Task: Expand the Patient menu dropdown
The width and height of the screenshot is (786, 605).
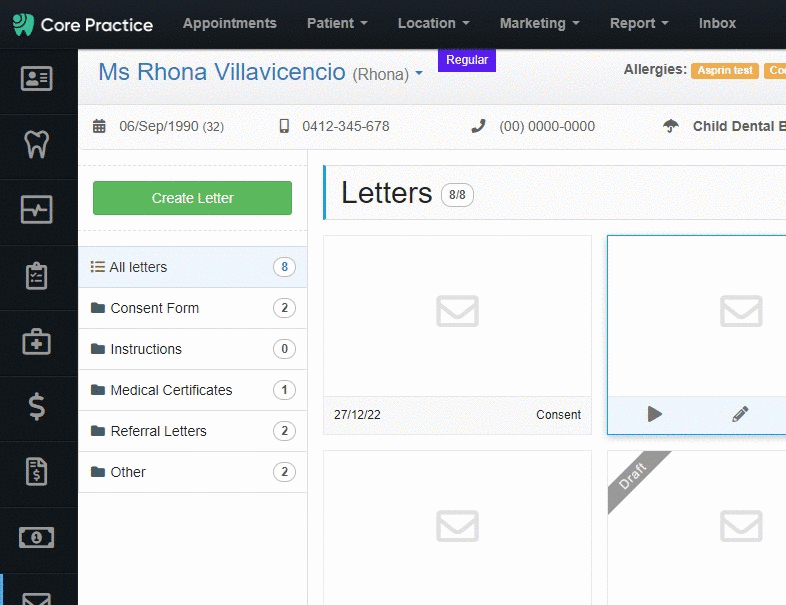Action: click(337, 23)
